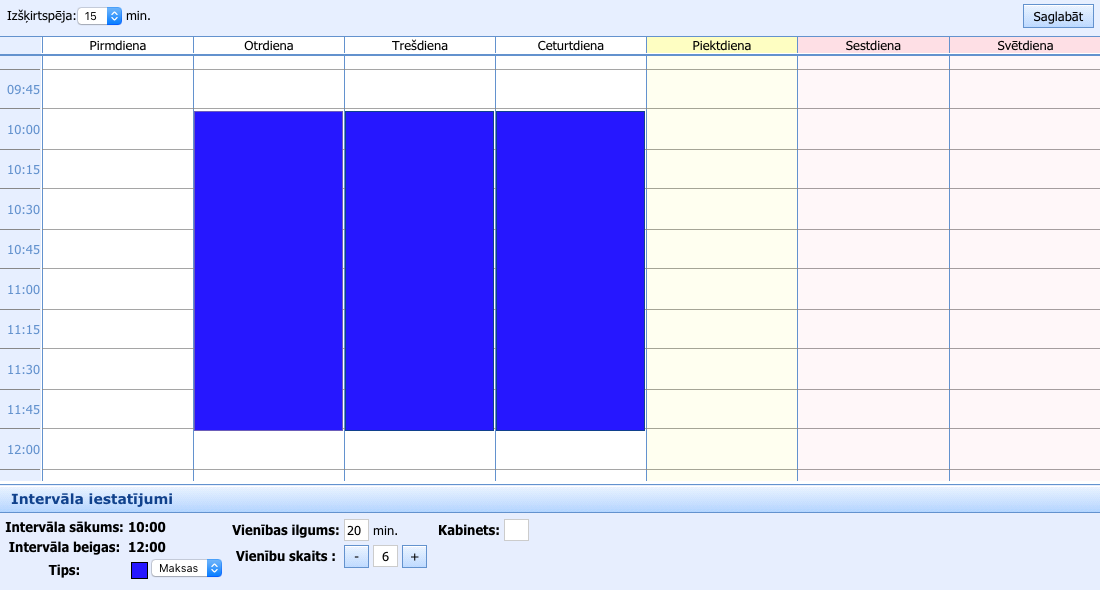The height and width of the screenshot is (590, 1100).
Task: Increase unit count with plus button
Action: pyautogui.click(x=414, y=557)
